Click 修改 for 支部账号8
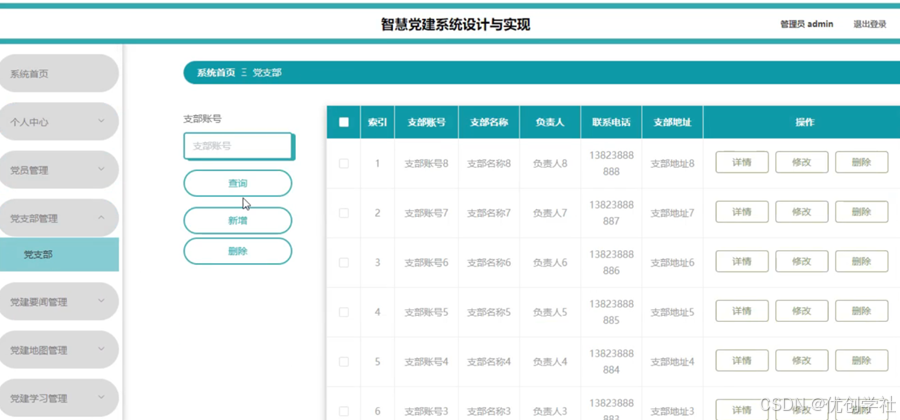This screenshot has height=420, width=900. (802, 162)
